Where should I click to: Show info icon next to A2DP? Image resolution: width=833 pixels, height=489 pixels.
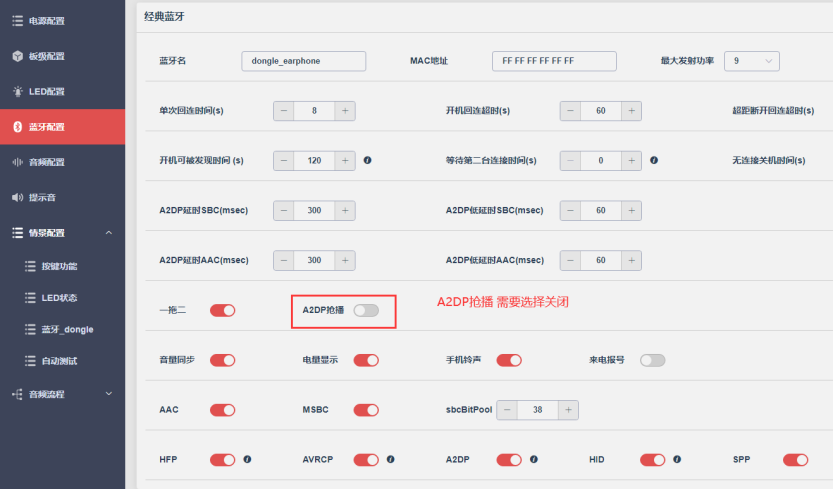(534, 459)
